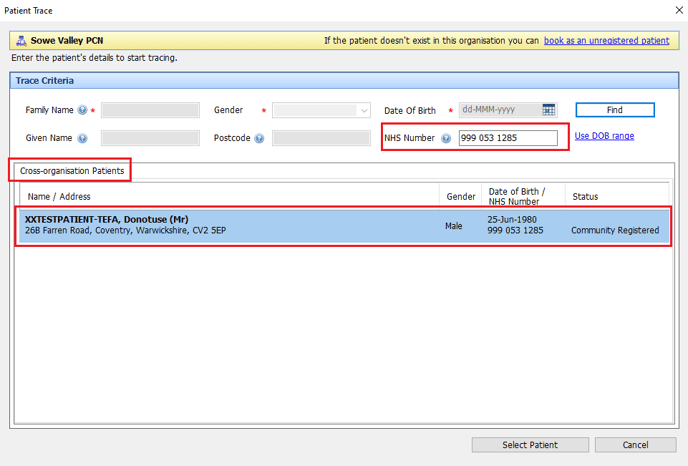Click the Sowe Valley PCN organisation icon

point(21,42)
